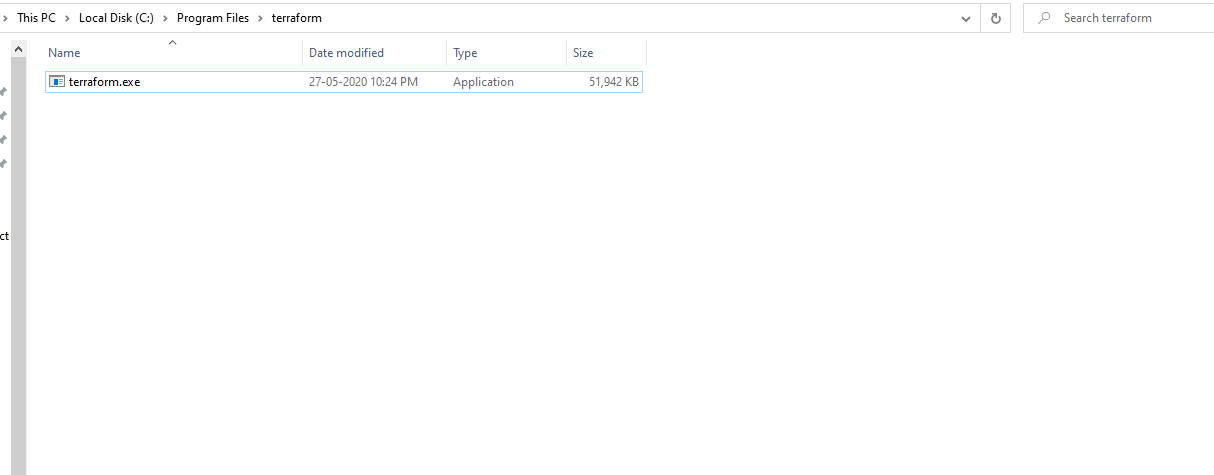Click the Application type cell
1214x475 pixels.
483,82
